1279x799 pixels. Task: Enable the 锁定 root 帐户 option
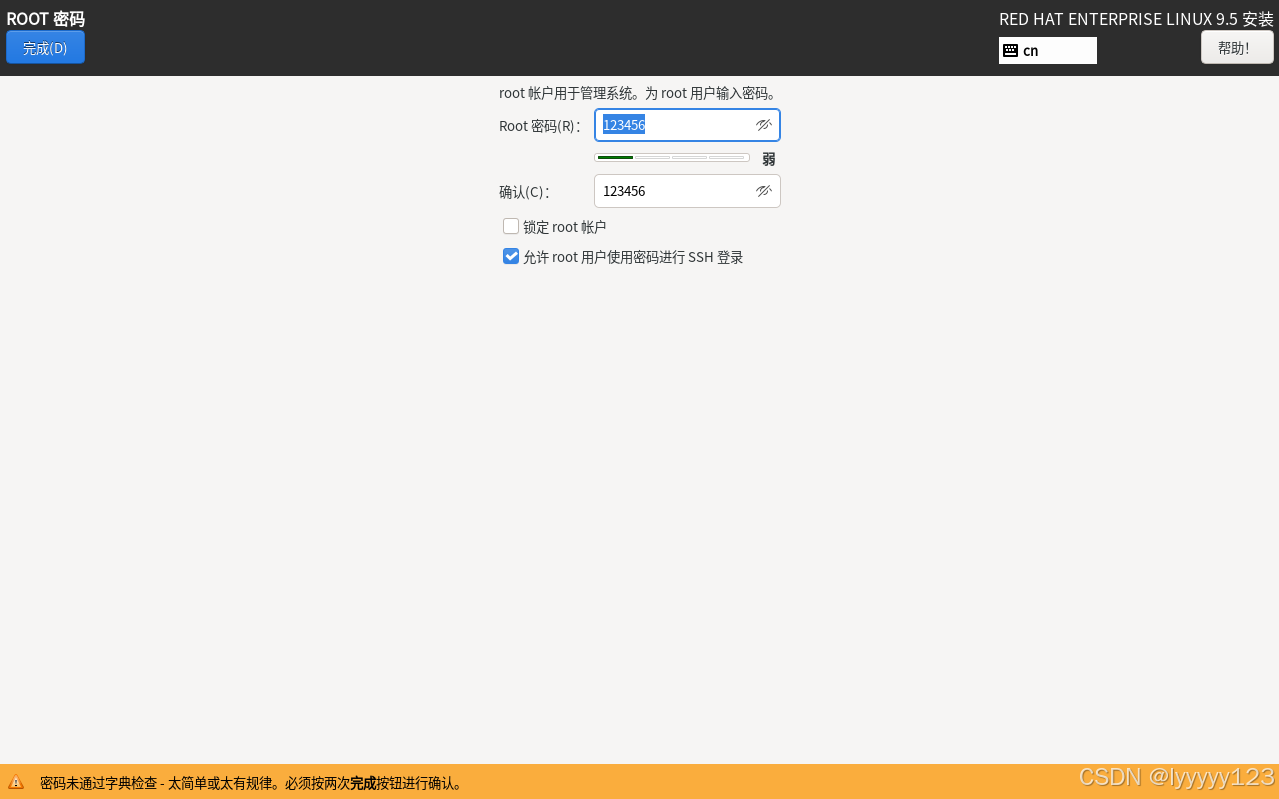coord(511,226)
